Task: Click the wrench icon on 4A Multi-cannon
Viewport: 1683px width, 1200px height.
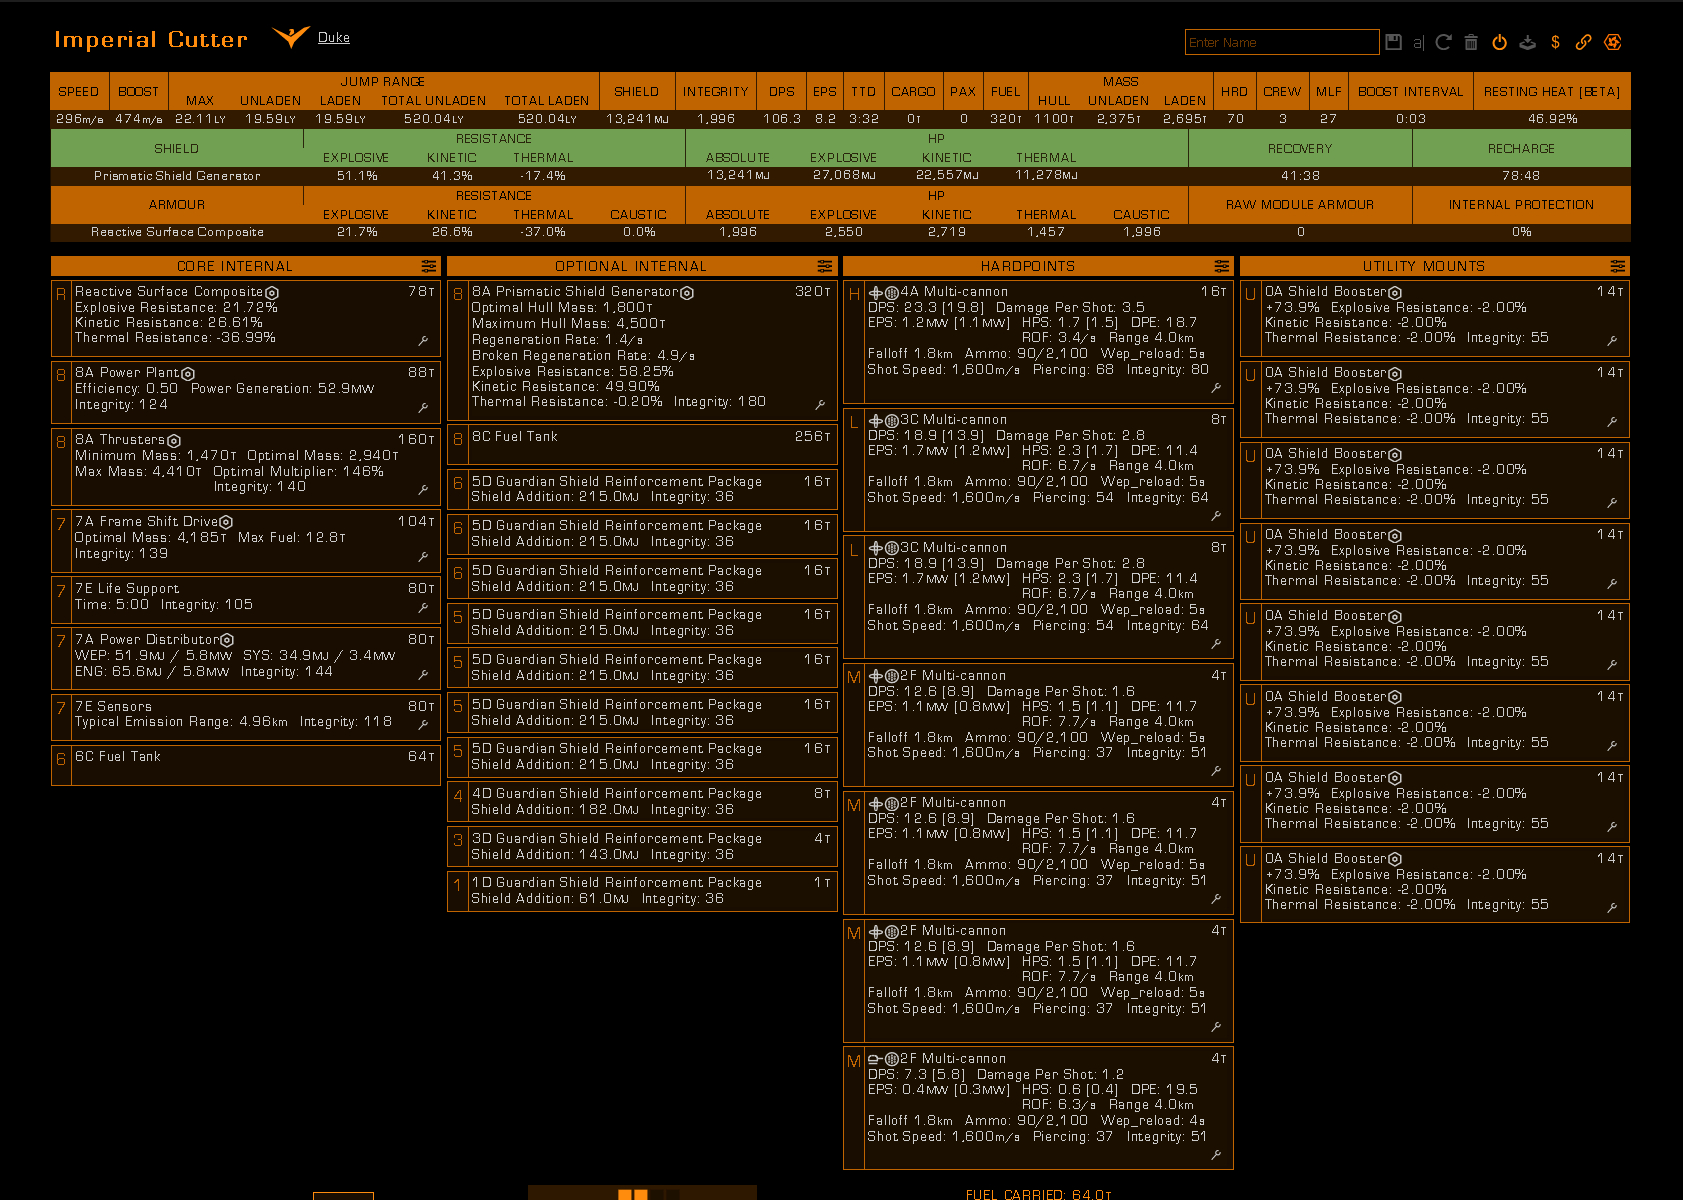Action: tap(1216, 388)
